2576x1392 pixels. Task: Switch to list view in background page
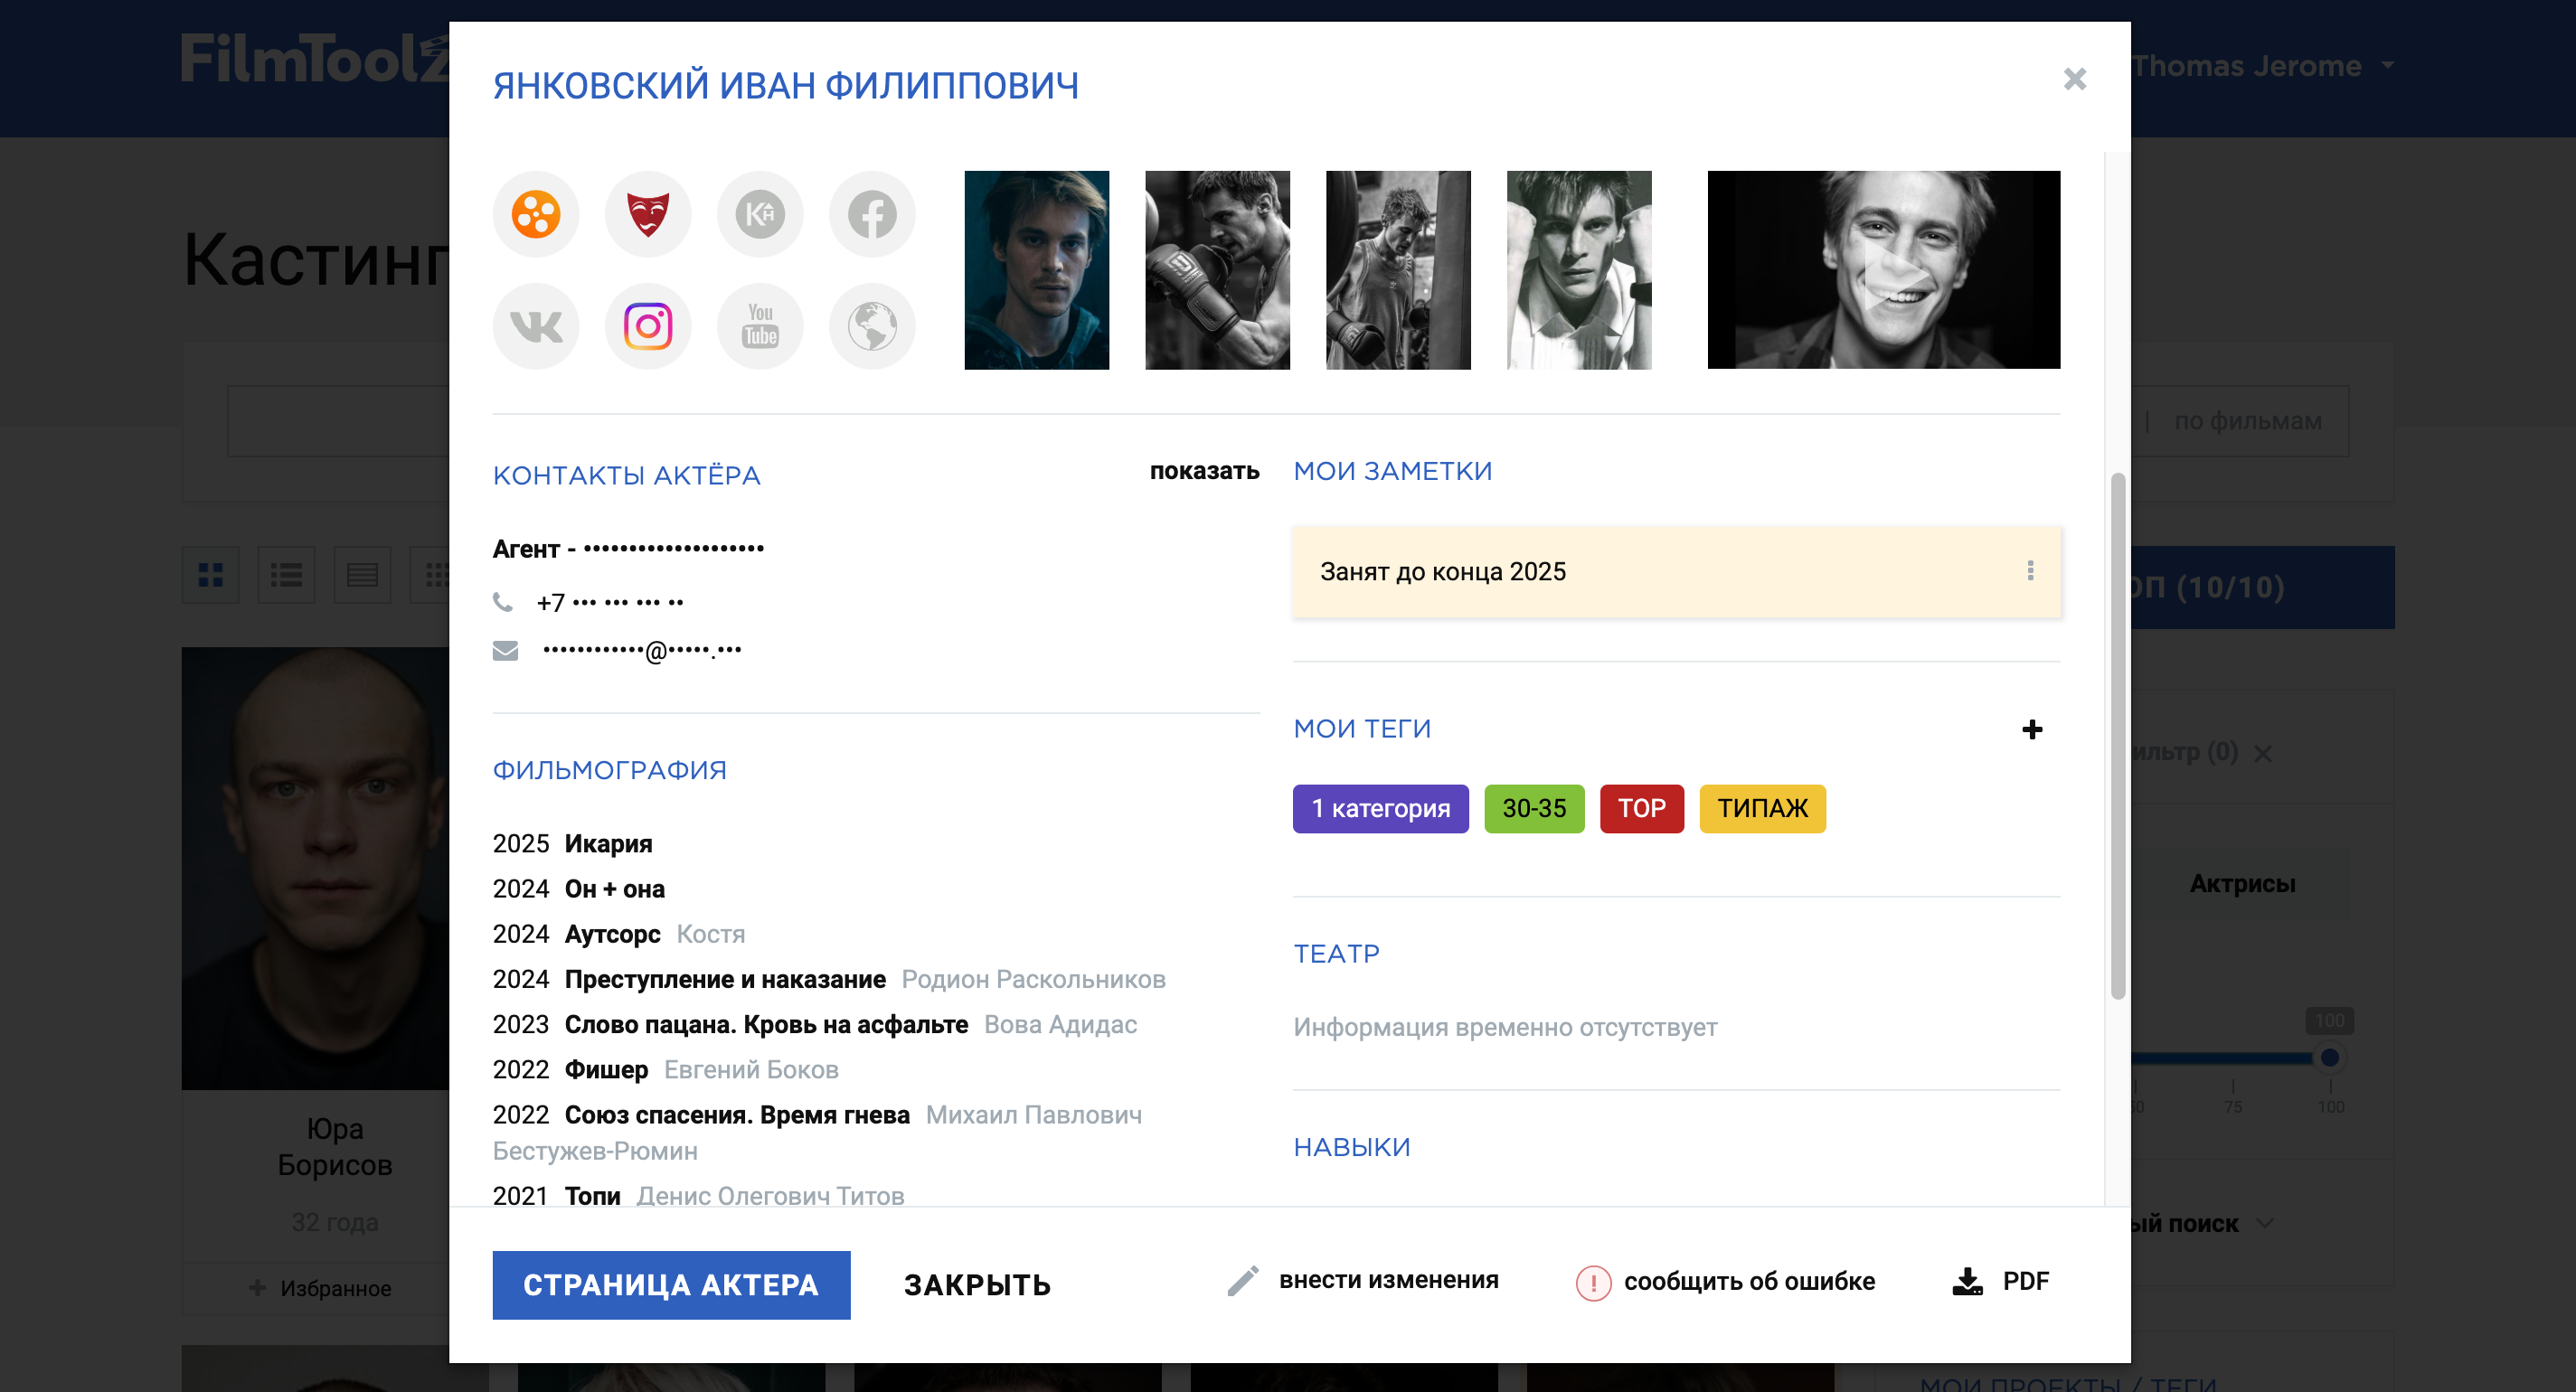[286, 575]
